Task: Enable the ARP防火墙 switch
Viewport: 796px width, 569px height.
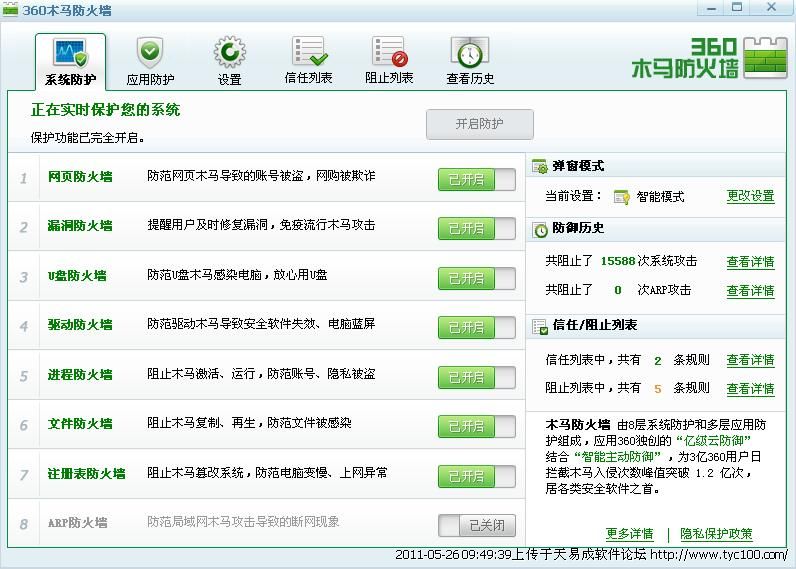Action: pos(477,525)
